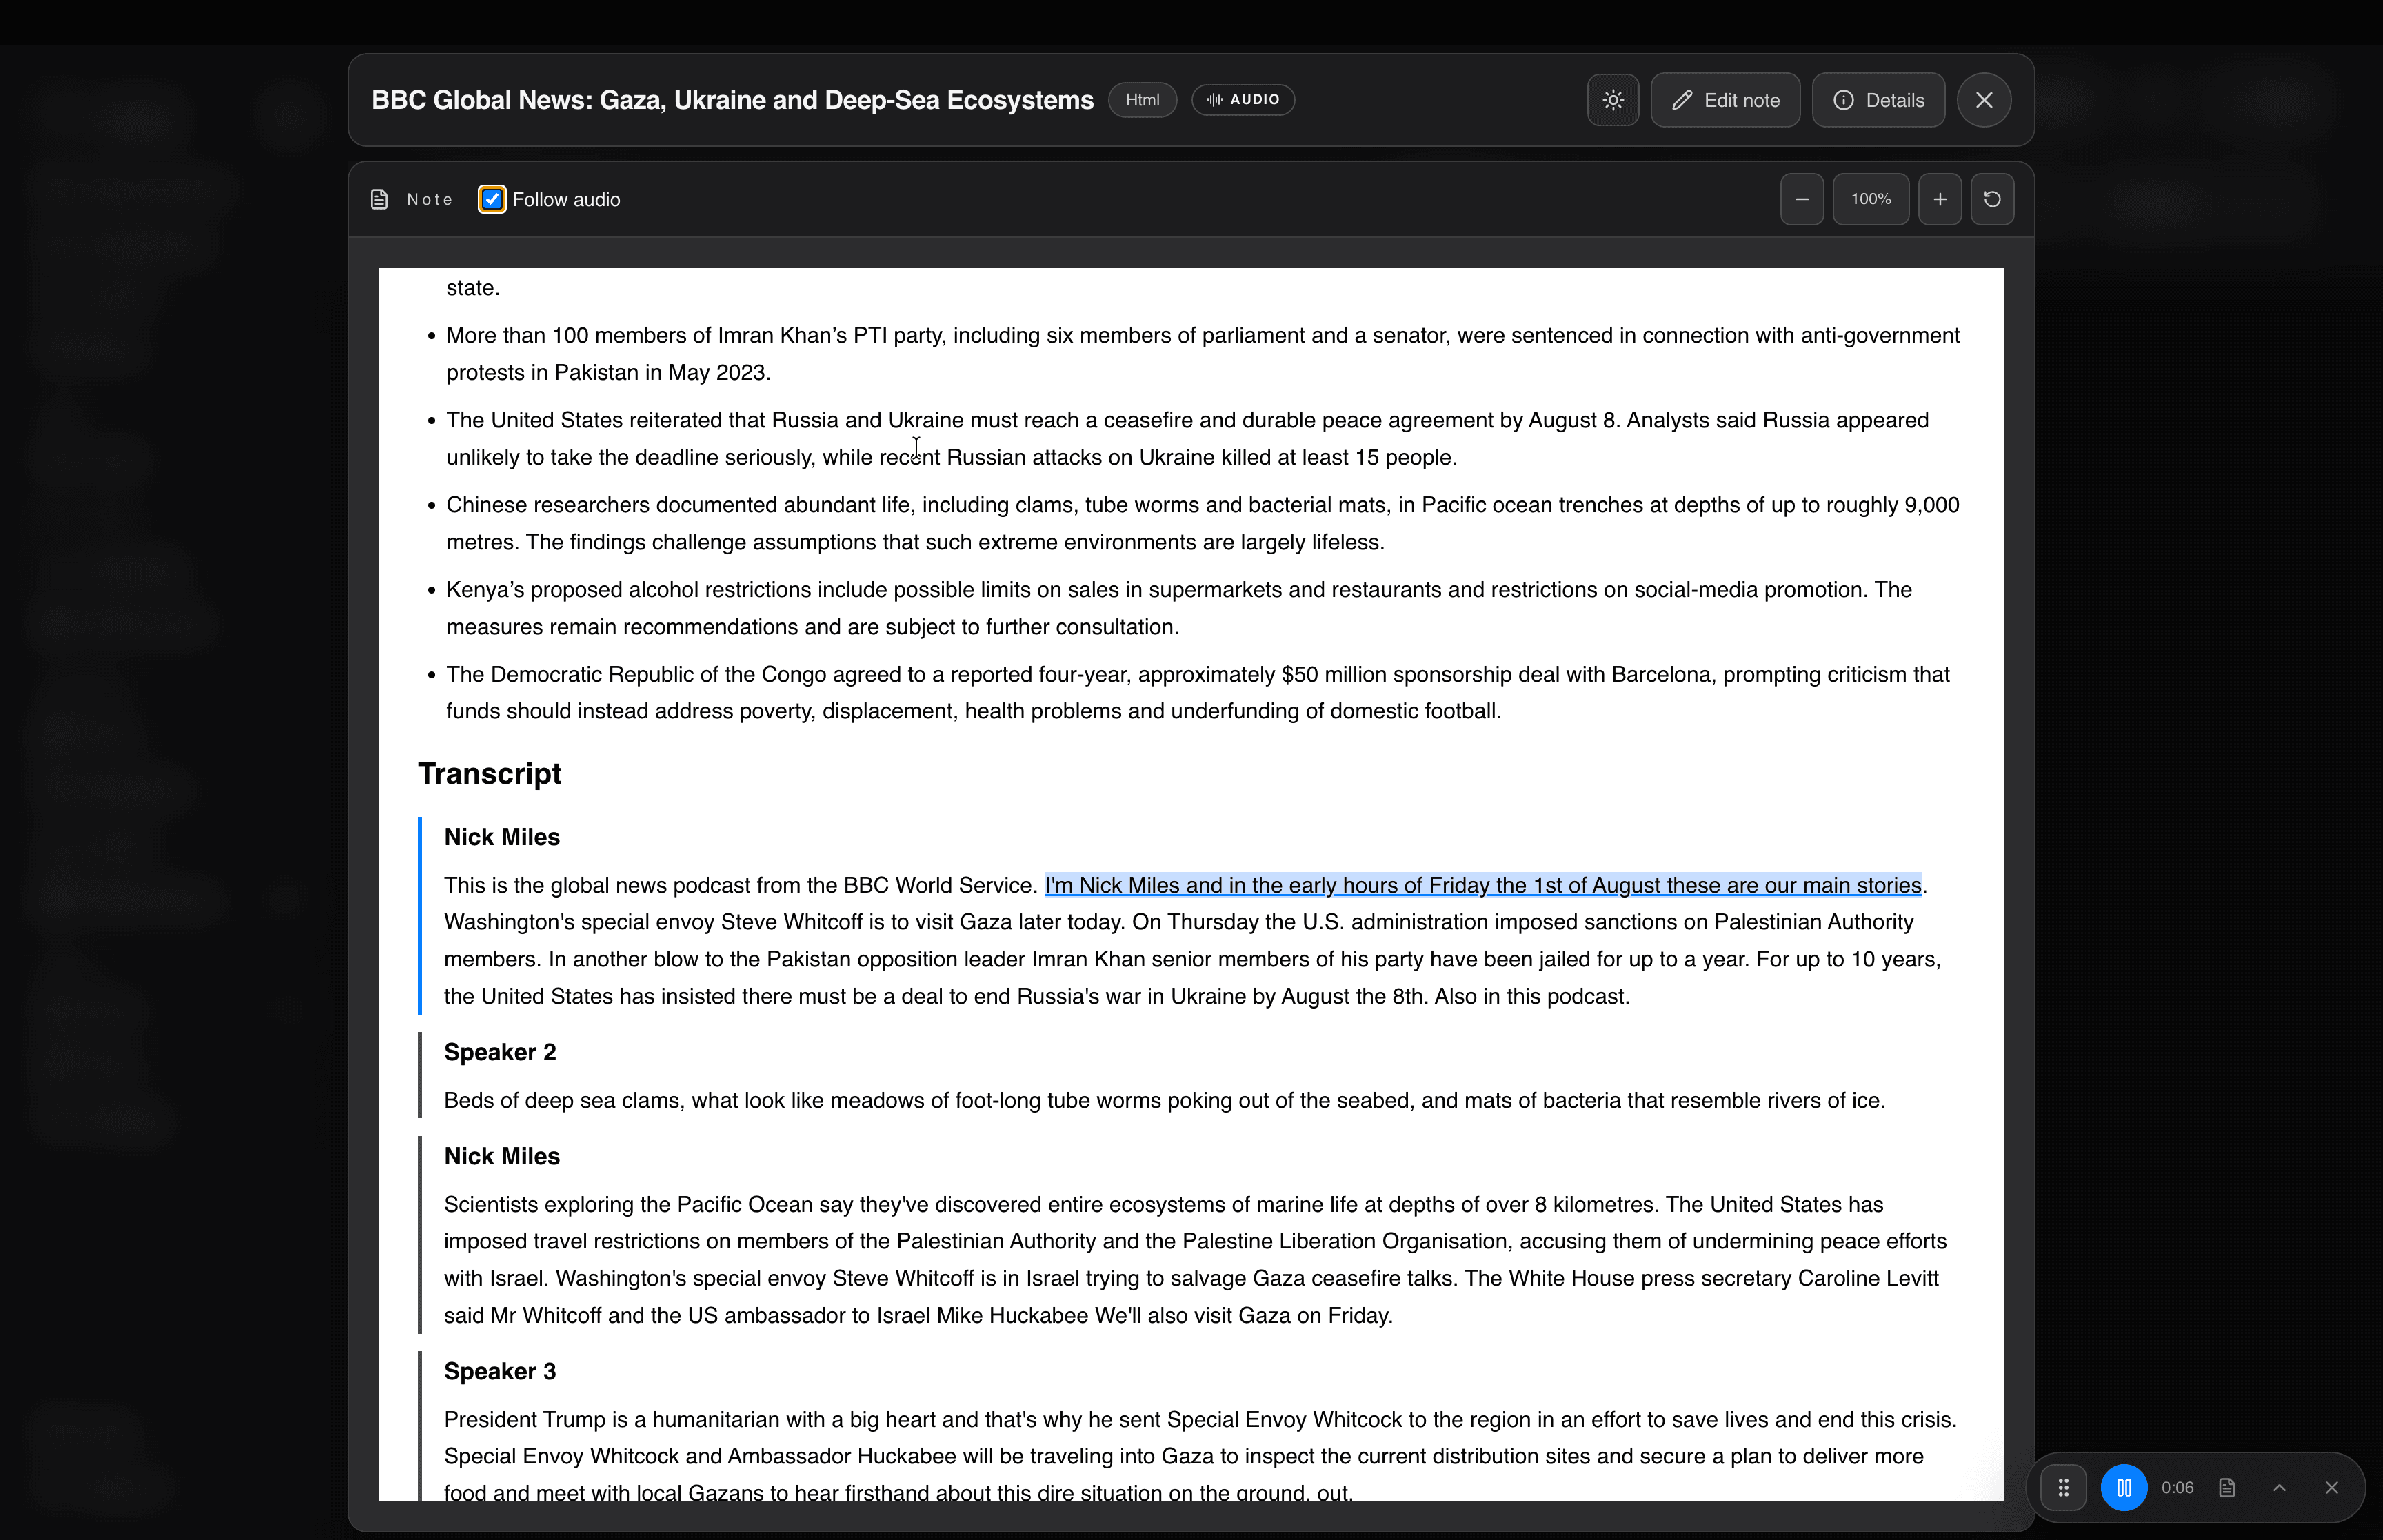Open the note icon in mini player

[2227, 1487]
